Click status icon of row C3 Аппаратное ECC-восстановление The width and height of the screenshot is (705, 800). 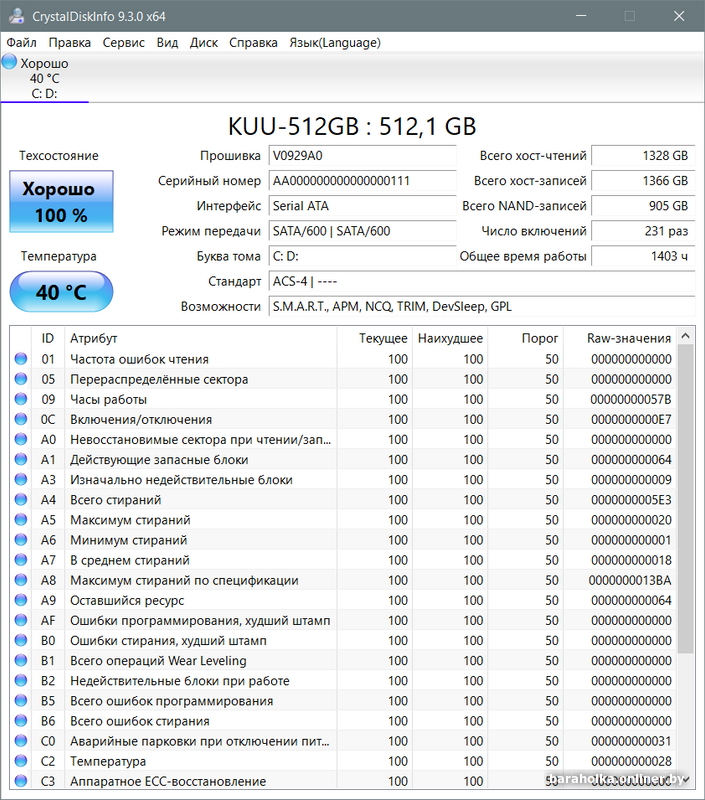[21, 781]
